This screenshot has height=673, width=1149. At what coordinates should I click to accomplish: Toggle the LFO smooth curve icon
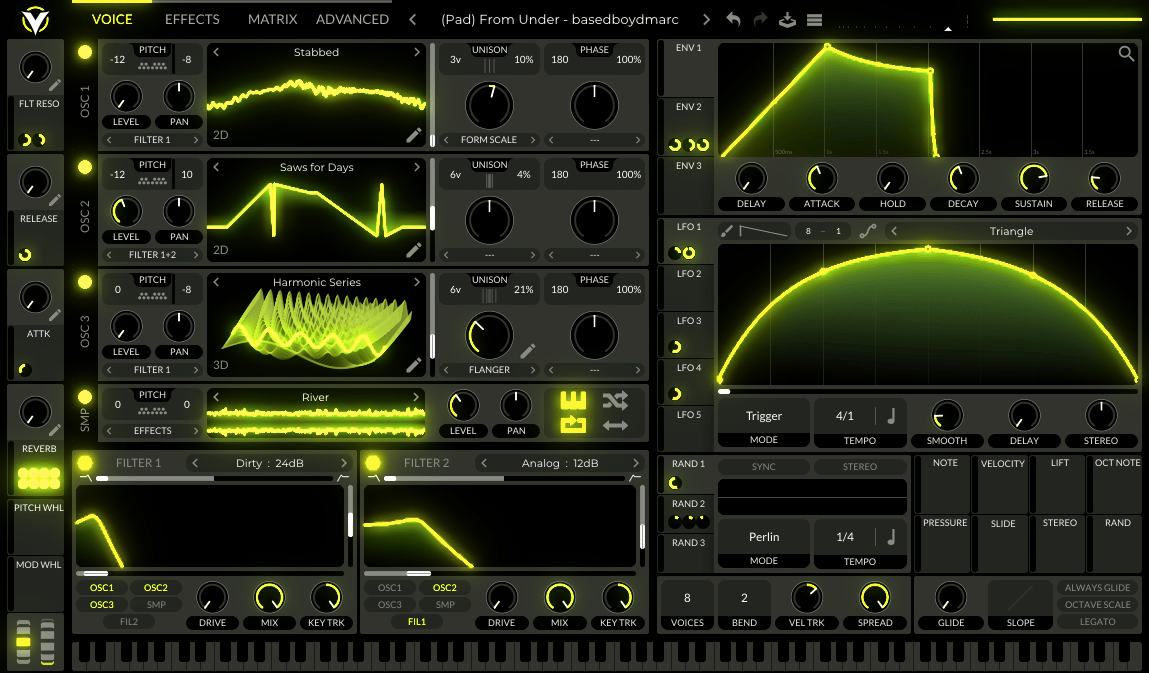point(868,231)
